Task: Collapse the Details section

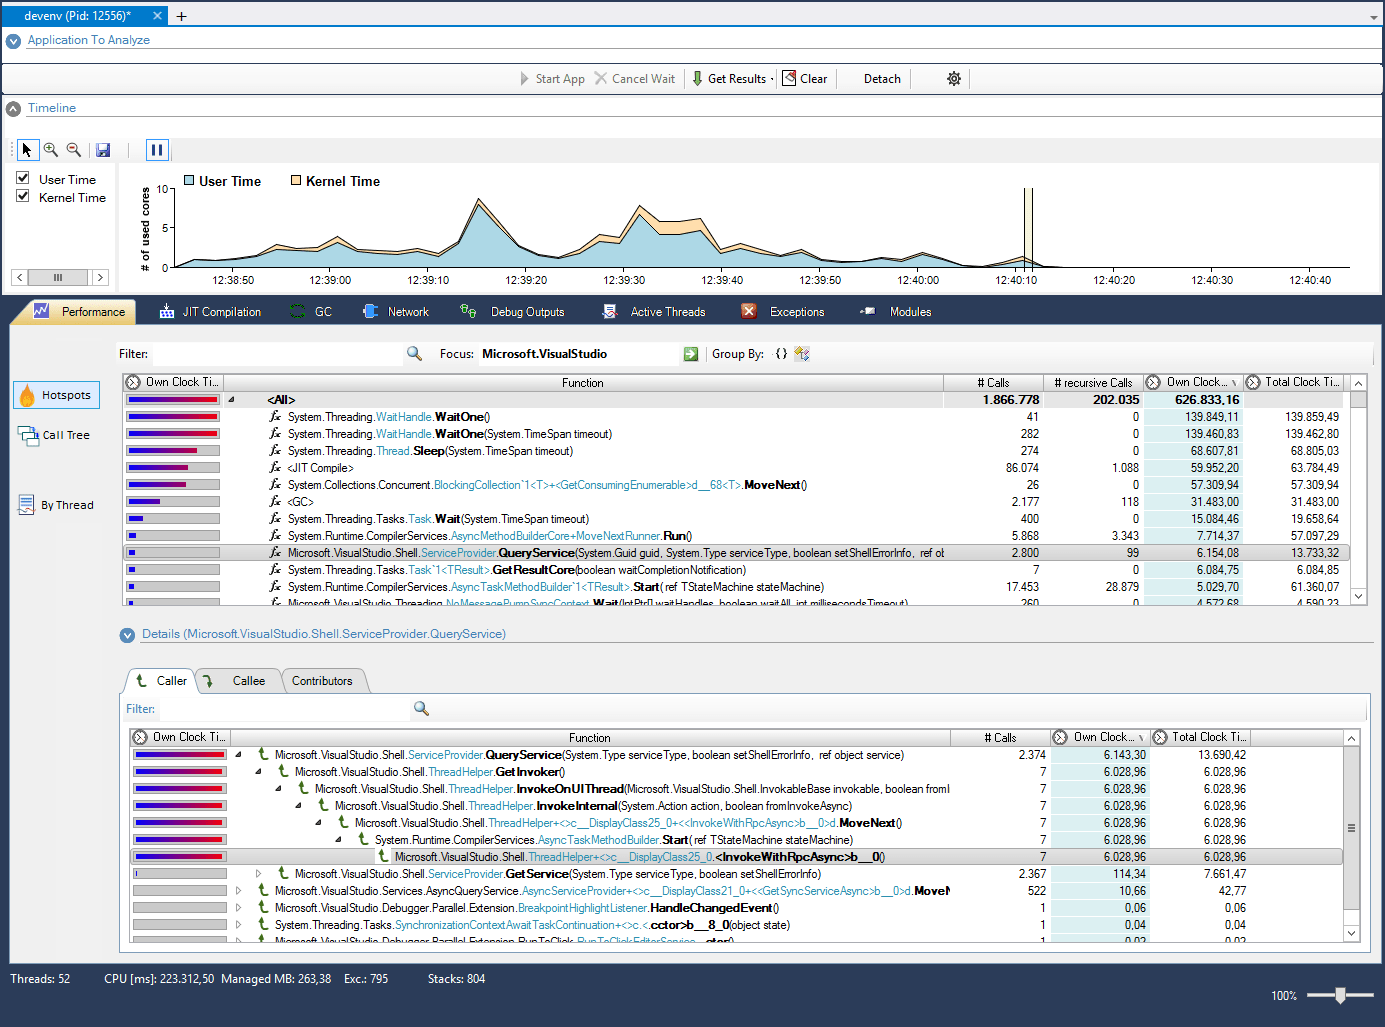Action: pyautogui.click(x=127, y=635)
